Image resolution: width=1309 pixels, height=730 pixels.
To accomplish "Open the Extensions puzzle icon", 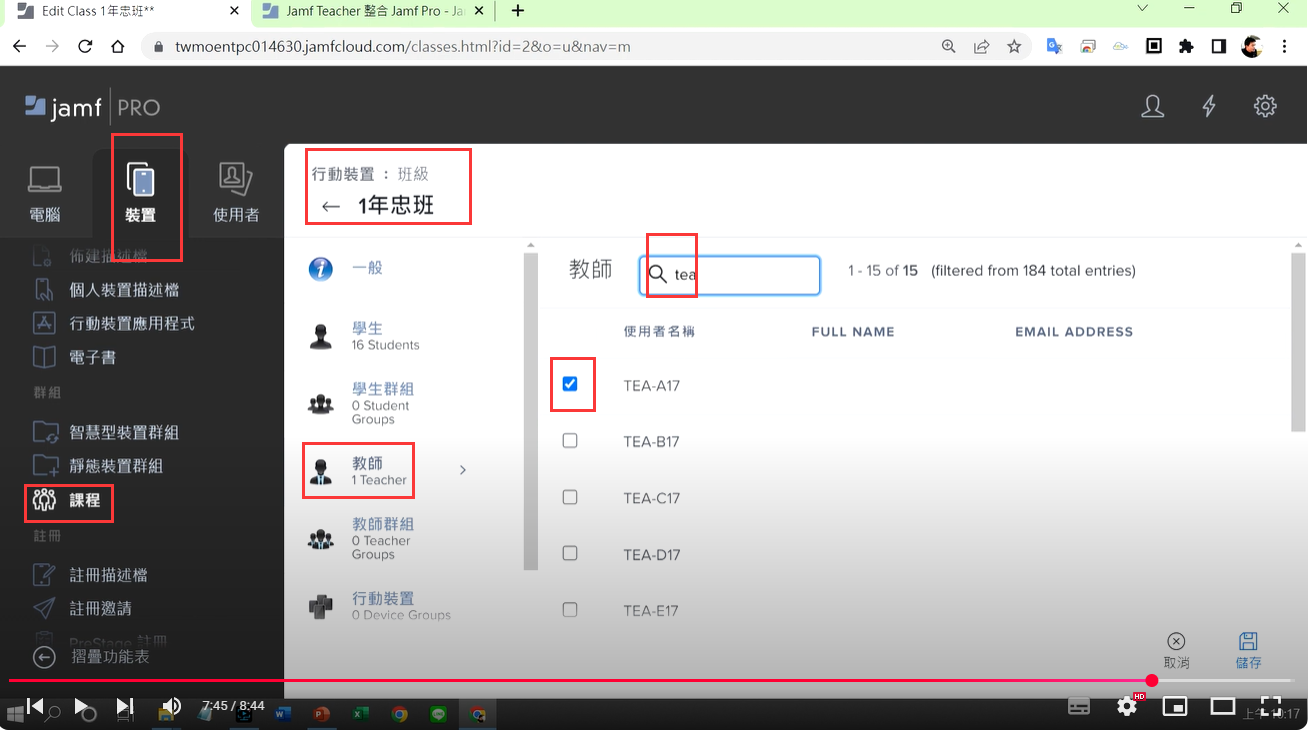I will point(1186,46).
